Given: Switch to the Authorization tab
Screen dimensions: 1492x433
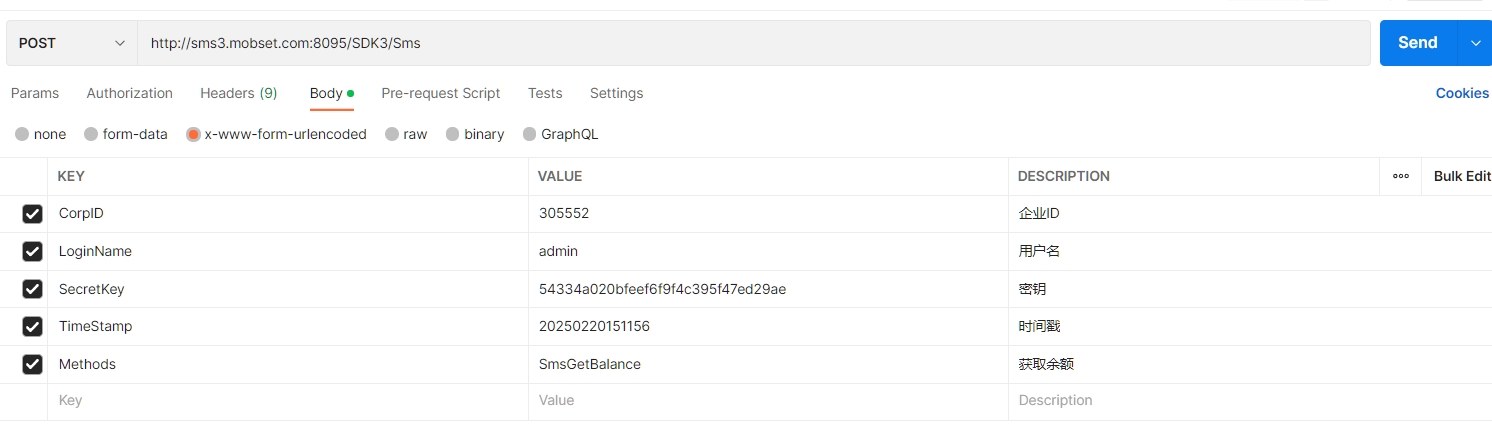Looking at the screenshot, I should tap(130, 93).
